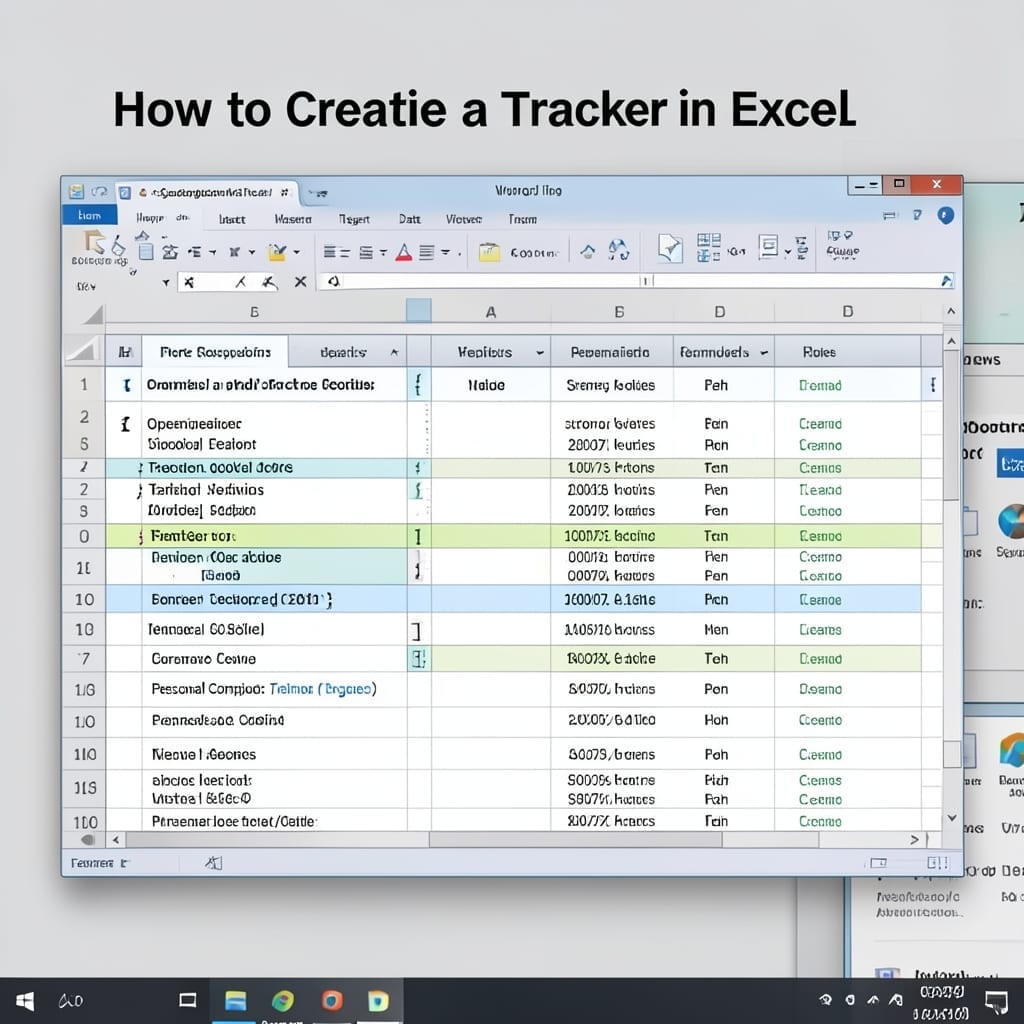Open Task View on the taskbar

tap(188, 1000)
